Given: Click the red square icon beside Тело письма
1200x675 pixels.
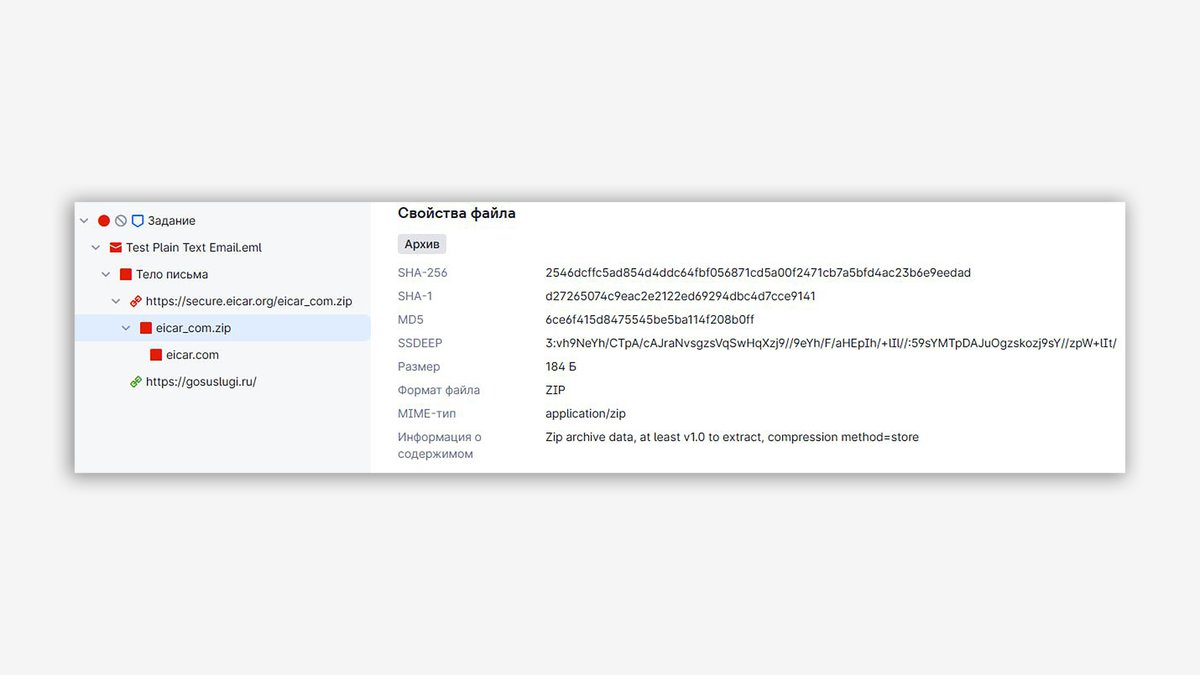Looking at the screenshot, I should 126,274.
